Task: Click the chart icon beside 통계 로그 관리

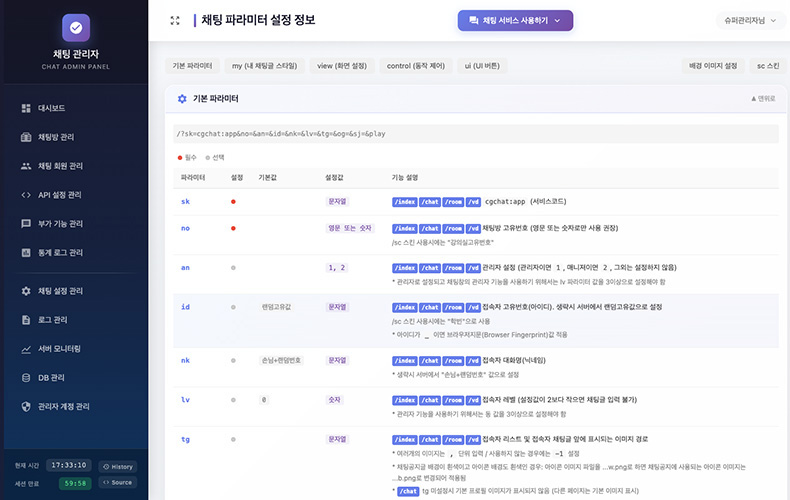Action: pyautogui.click(x=26, y=253)
